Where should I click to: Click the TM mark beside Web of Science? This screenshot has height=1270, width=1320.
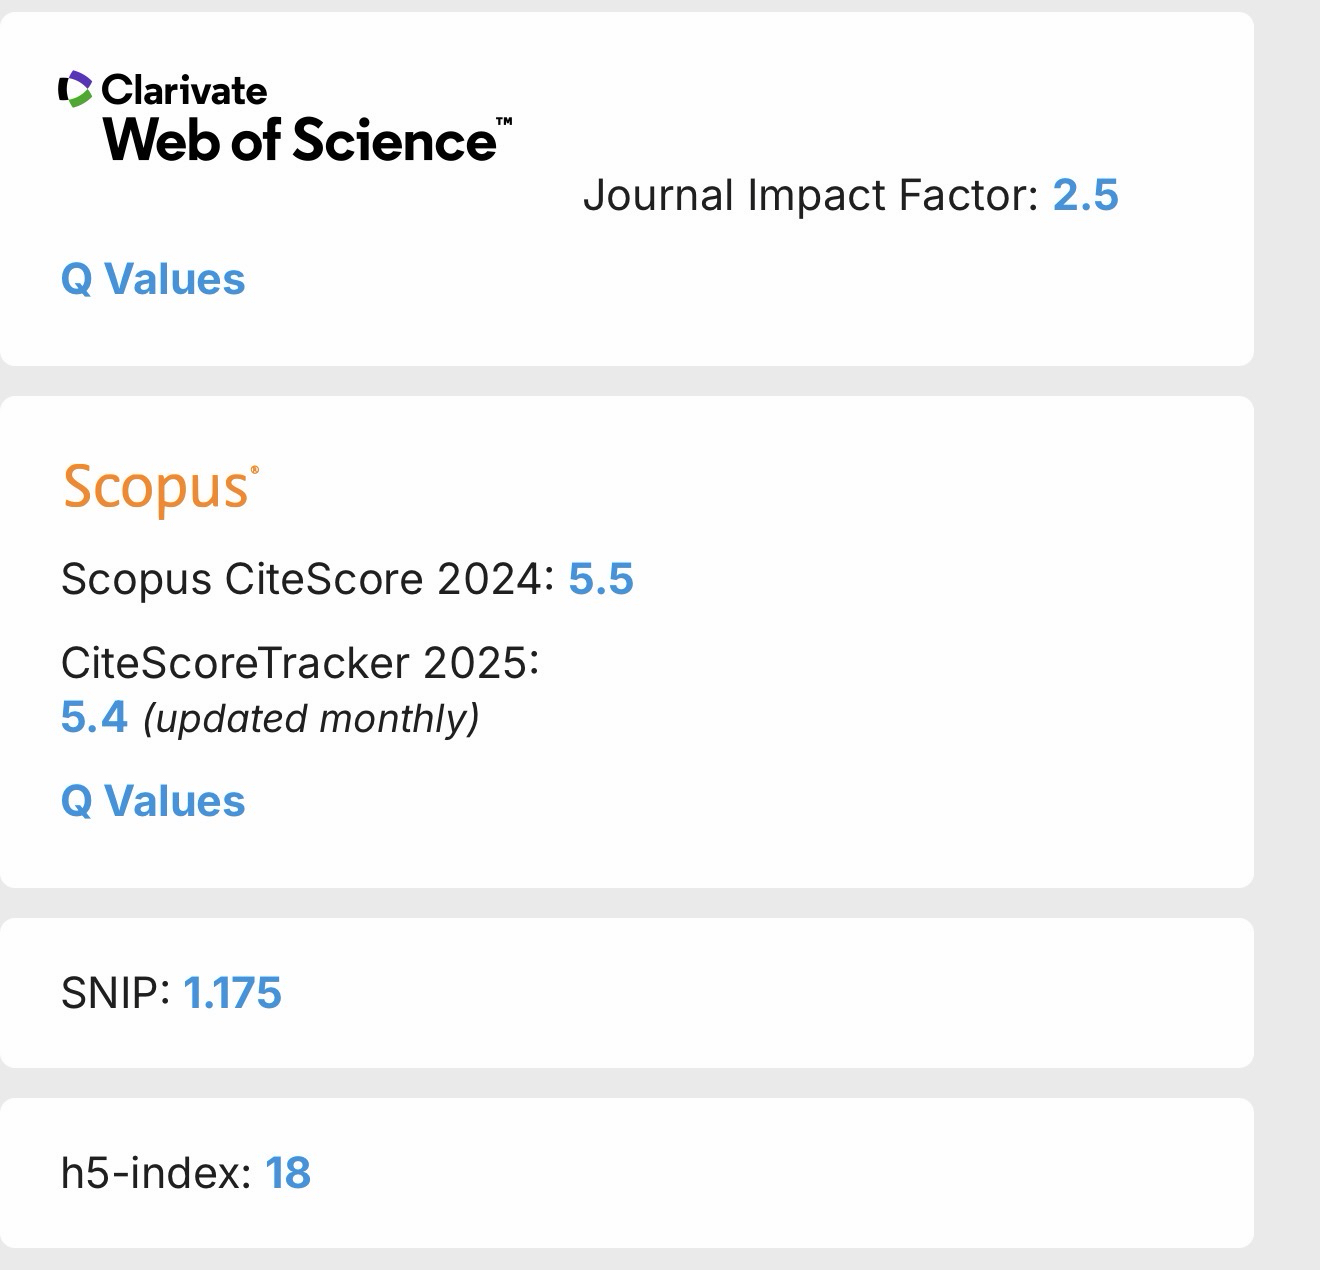point(504,122)
